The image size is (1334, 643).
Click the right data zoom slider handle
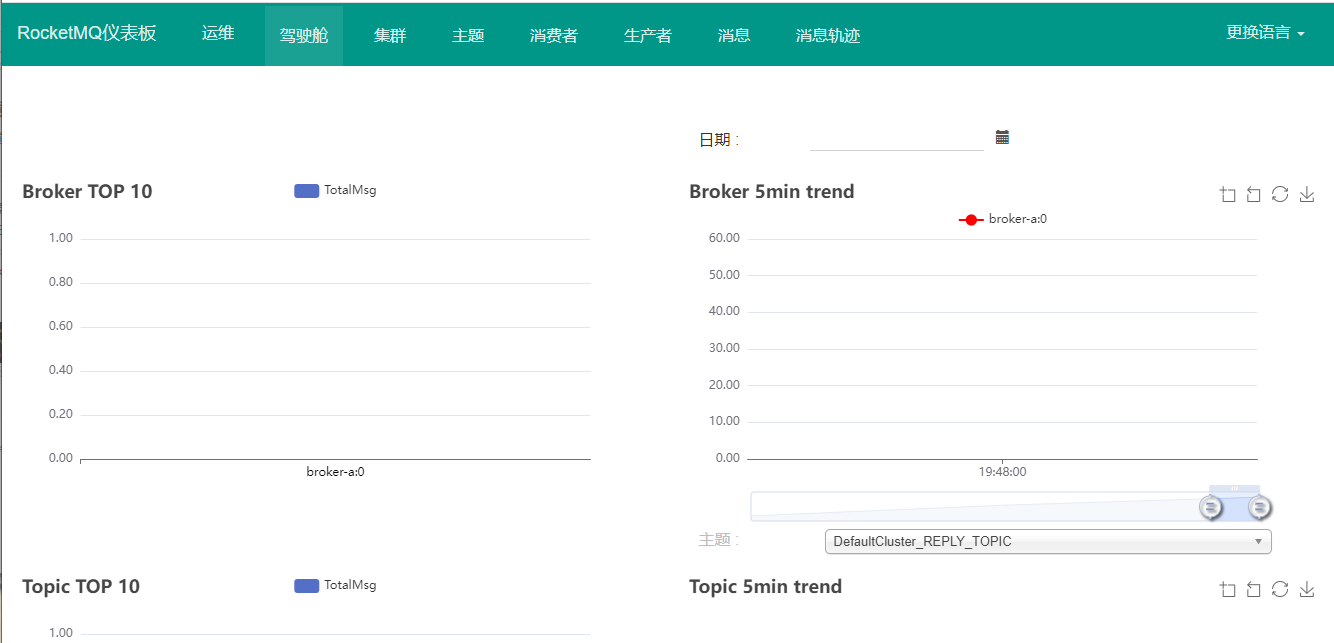point(1260,507)
